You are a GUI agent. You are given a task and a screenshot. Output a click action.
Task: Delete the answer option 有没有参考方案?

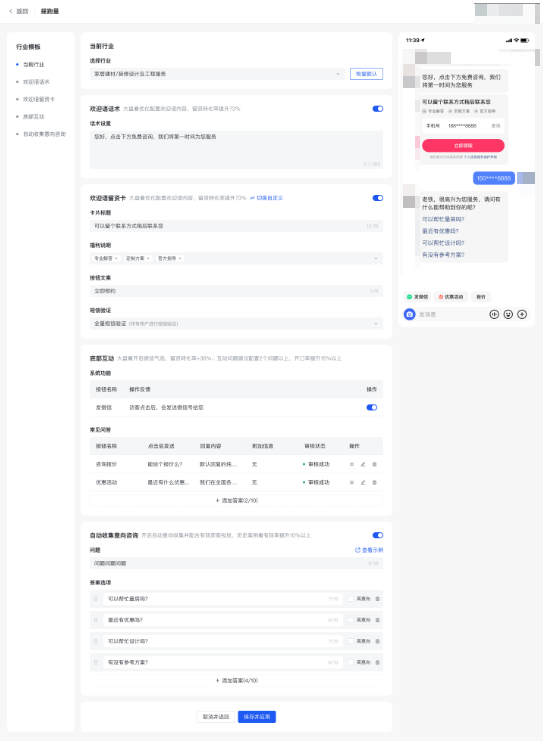pyautogui.click(x=377, y=663)
